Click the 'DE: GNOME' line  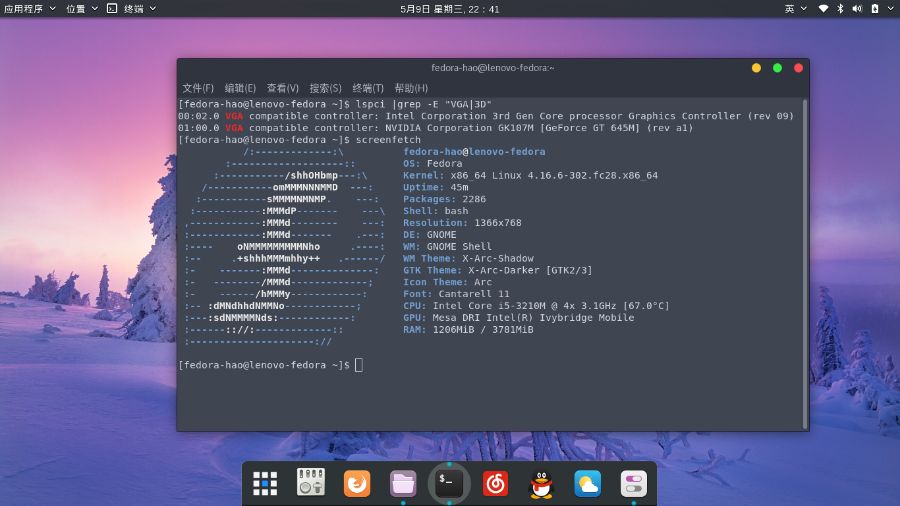[x=429, y=235]
